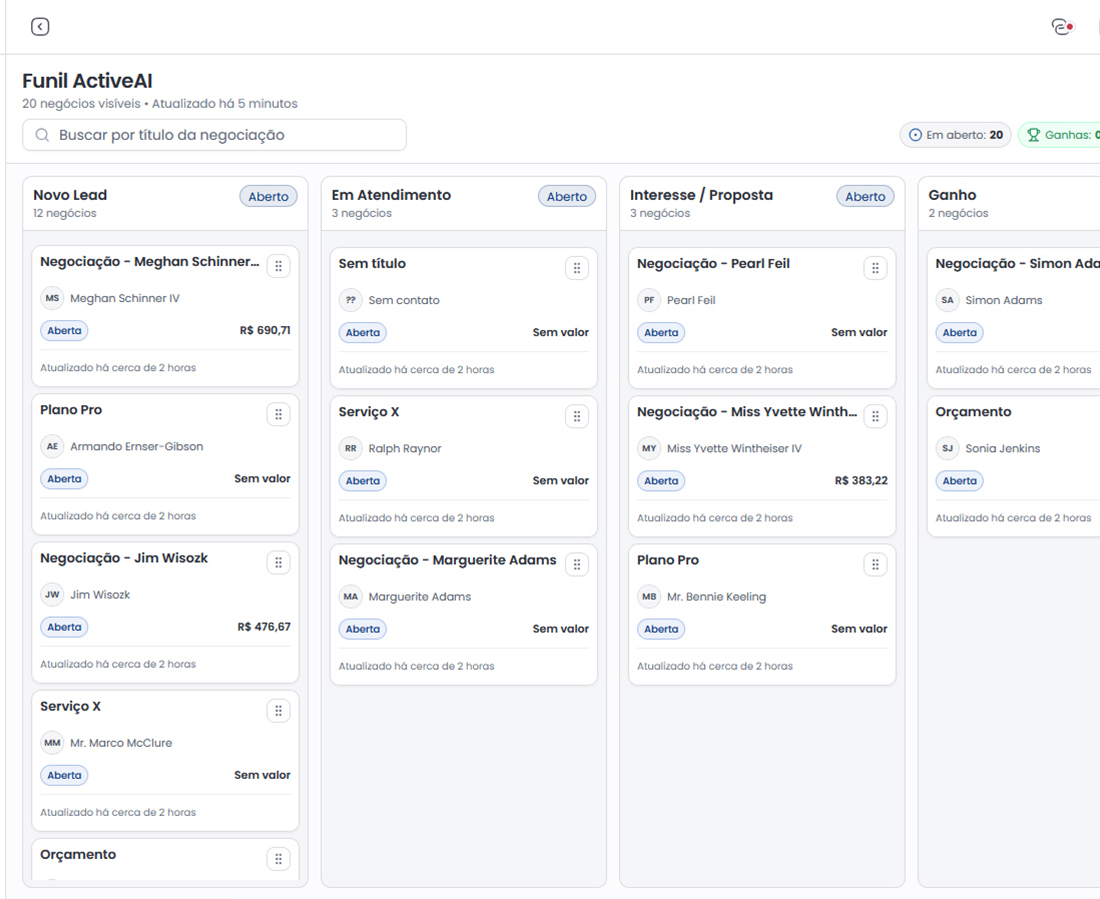Screen dimensions: 1100x899
Task: Click drag handle on Negociação - Pearl Feil card
Action: (x=875, y=268)
